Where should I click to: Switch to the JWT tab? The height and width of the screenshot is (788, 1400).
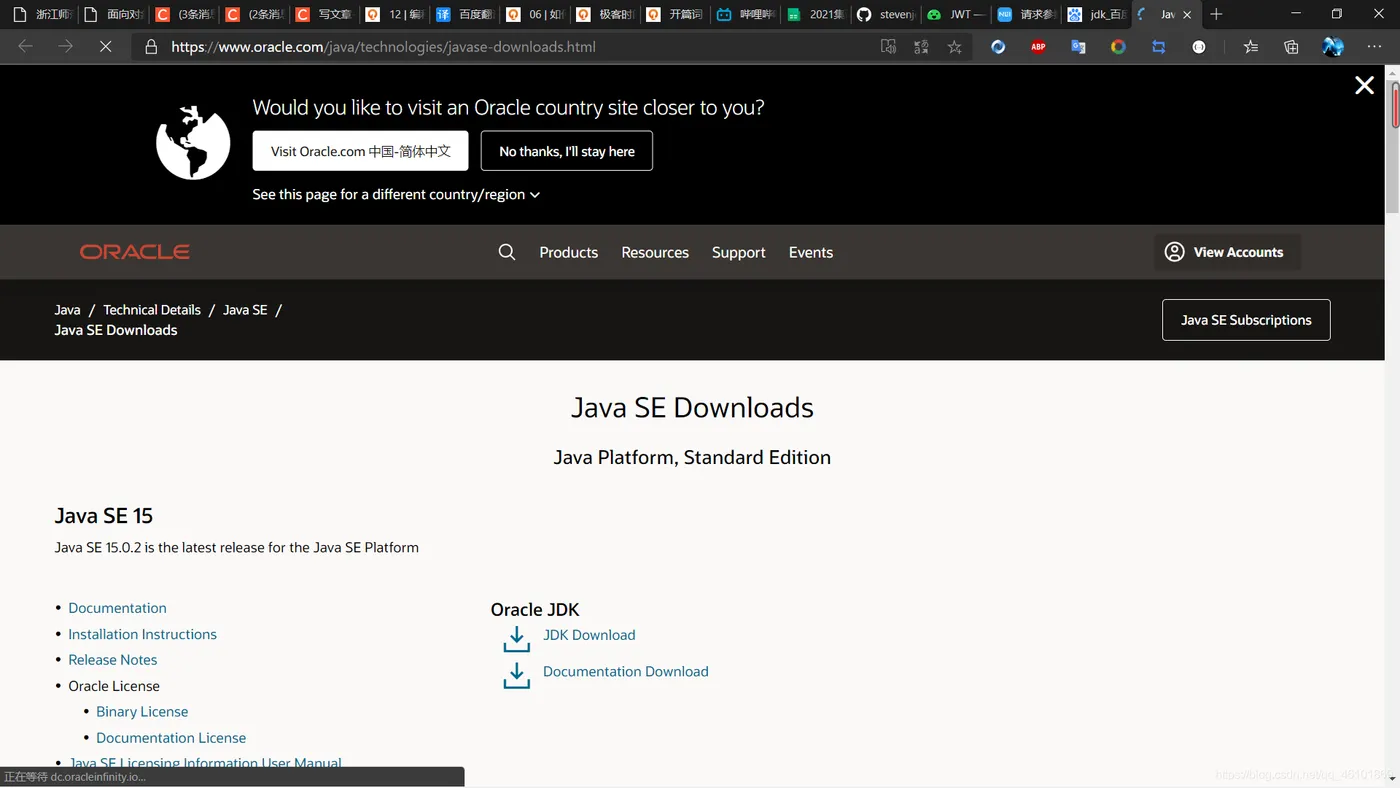tap(955, 14)
